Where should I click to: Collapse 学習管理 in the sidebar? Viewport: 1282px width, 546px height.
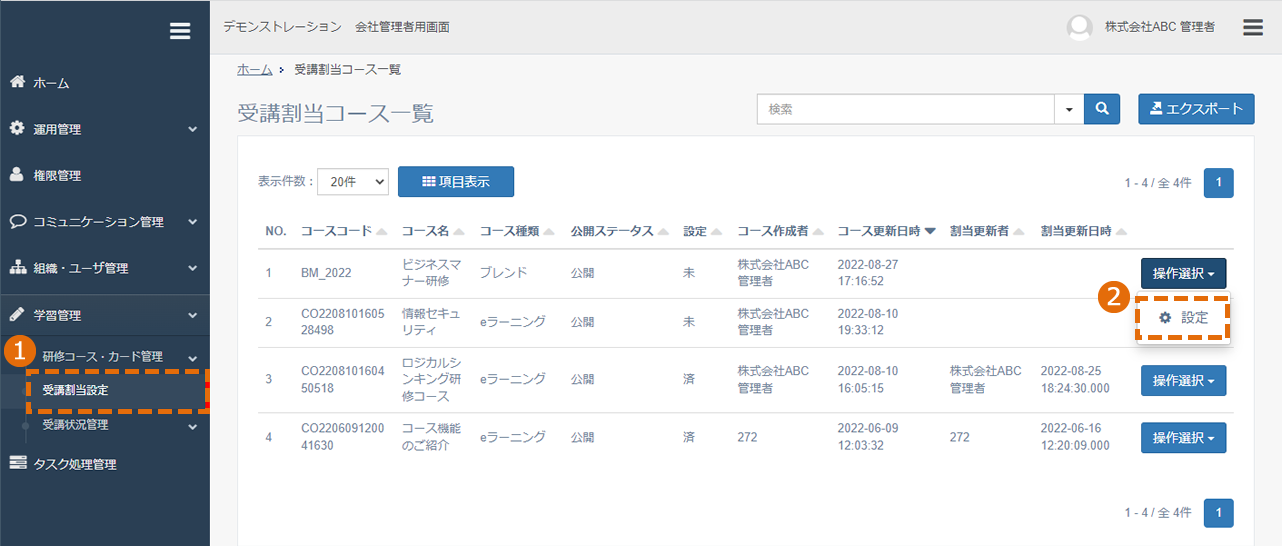(105, 315)
